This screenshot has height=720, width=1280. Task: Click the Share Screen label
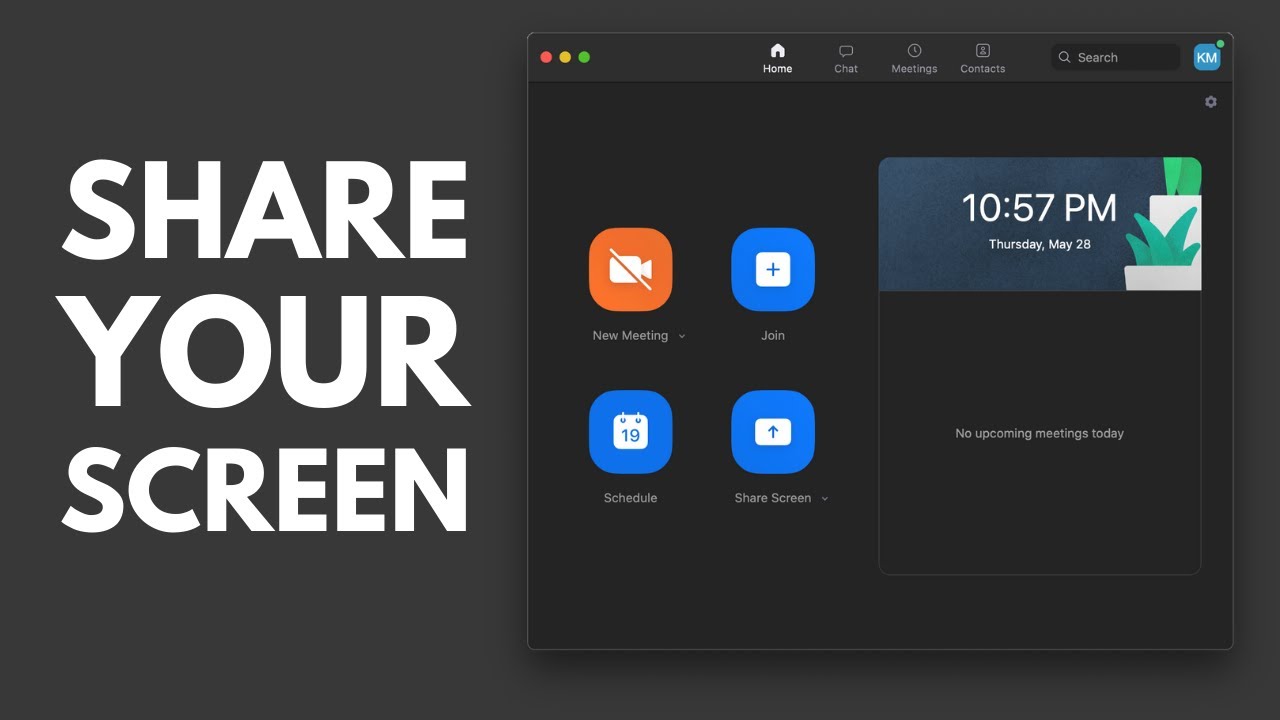point(772,498)
